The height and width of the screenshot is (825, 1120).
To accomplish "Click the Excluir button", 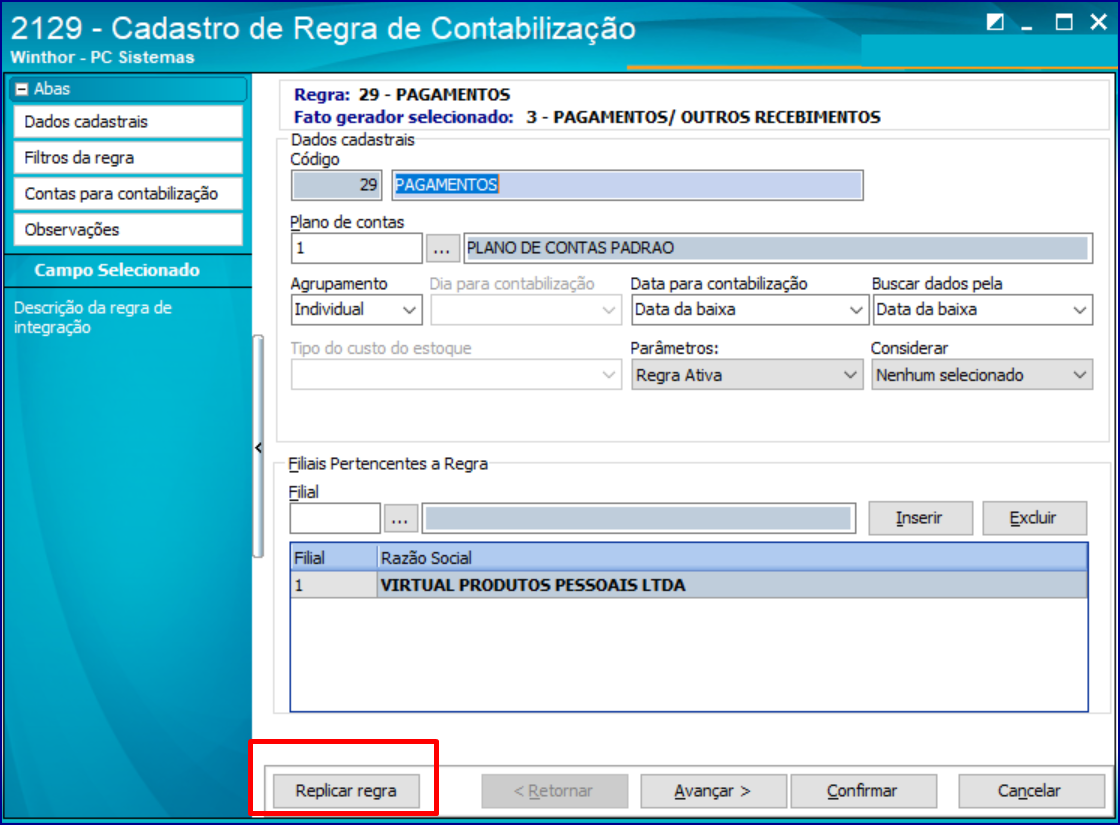I will tap(1034, 518).
